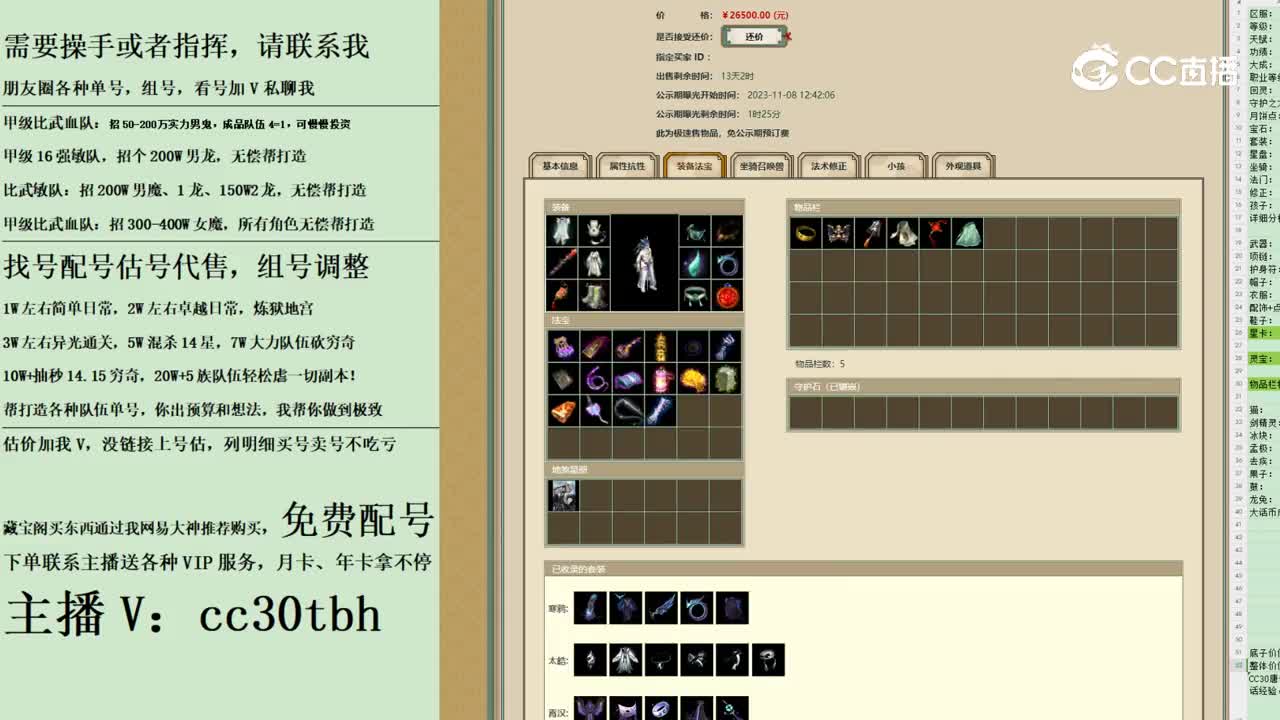Inspect the red staff weapon equipment slot
This screenshot has width=1280, height=720.
click(x=562, y=263)
